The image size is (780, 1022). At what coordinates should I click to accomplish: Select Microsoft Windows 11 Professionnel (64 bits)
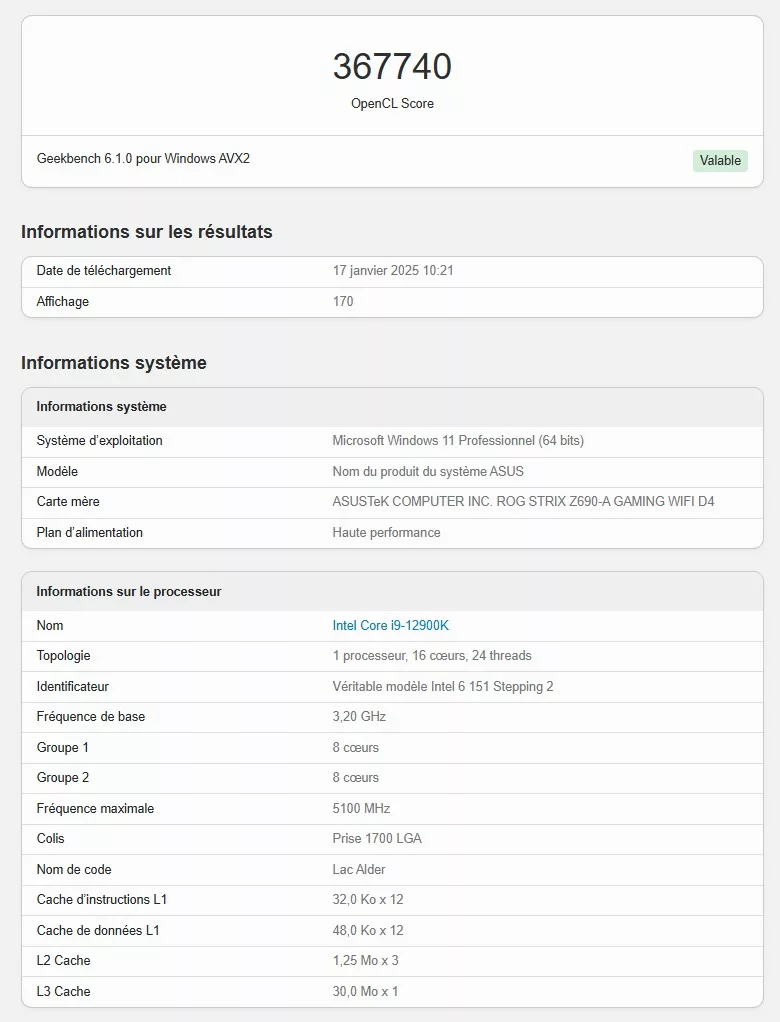(x=458, y=441)
